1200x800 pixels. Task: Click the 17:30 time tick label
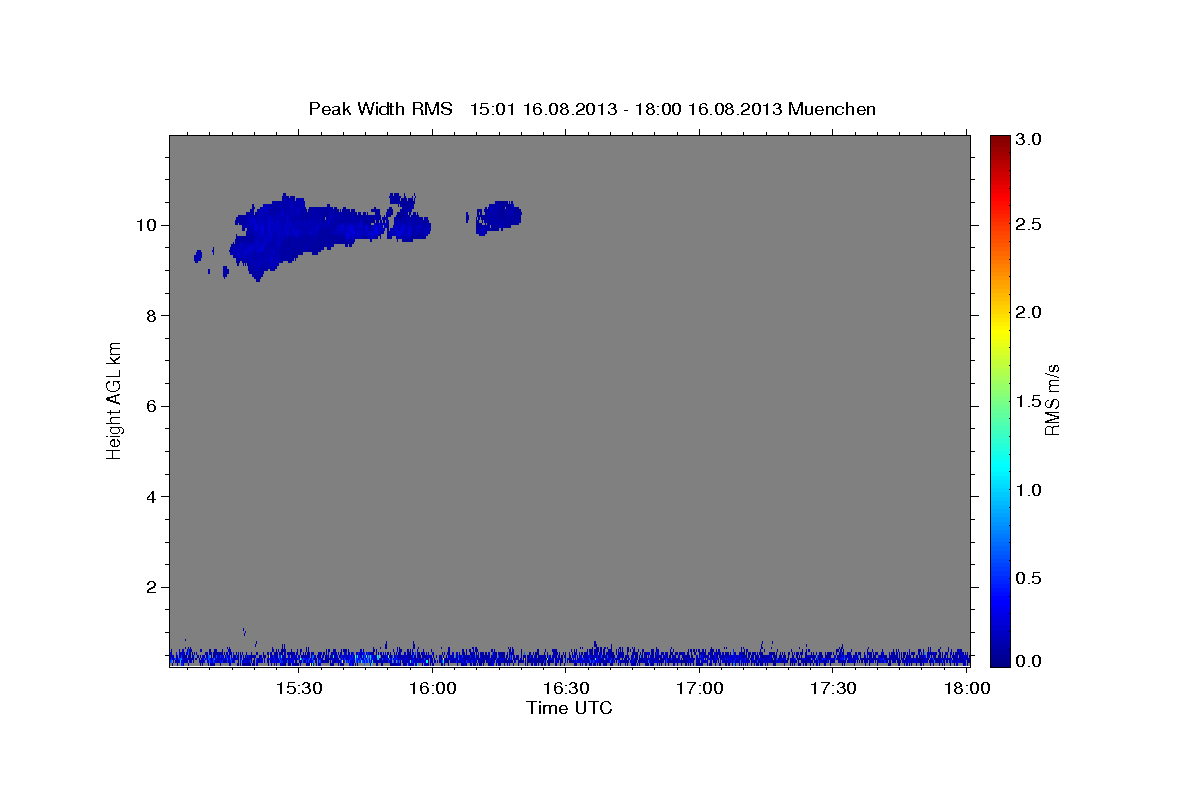coord(833,688)
